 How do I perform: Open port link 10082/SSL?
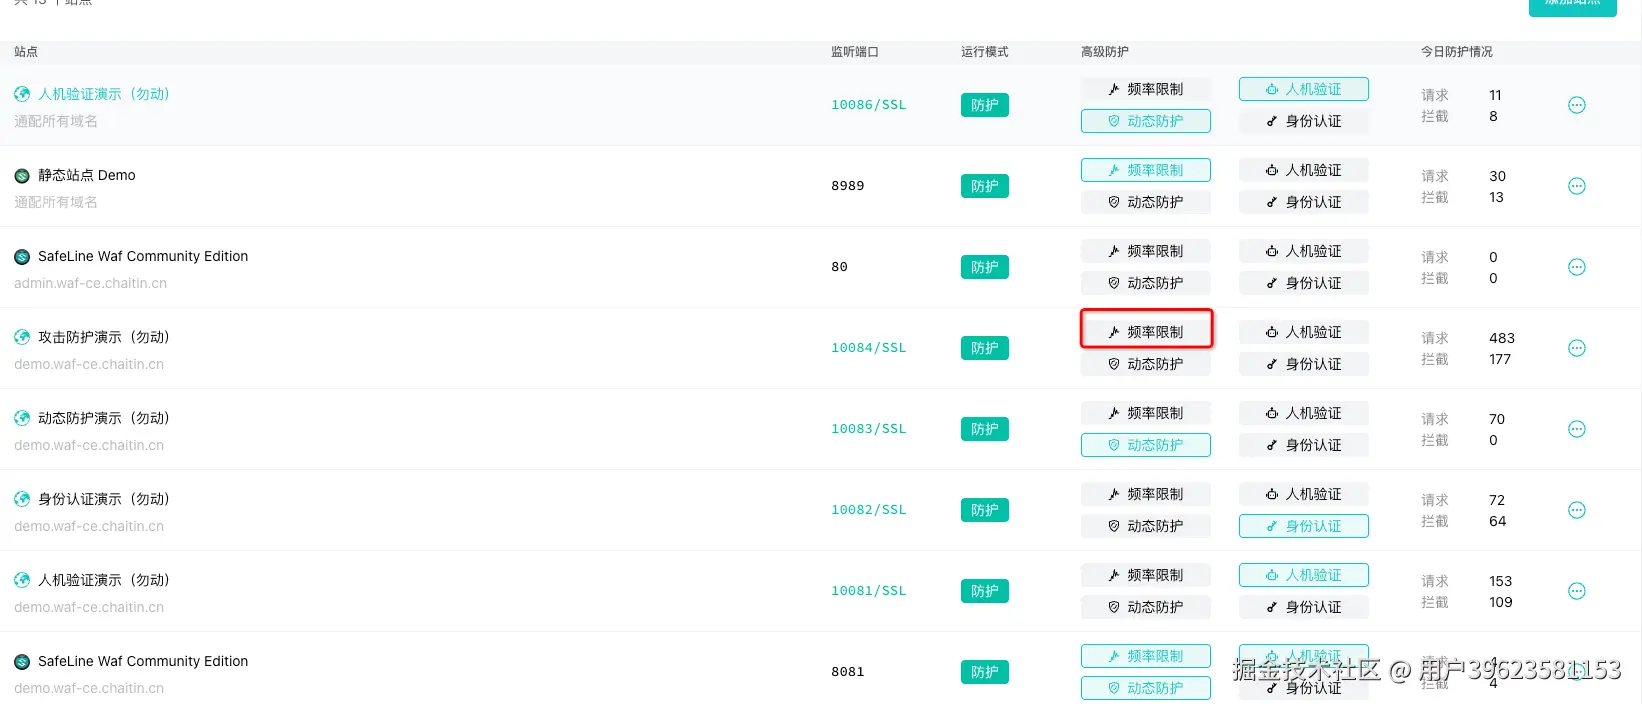tap(868, 510)
